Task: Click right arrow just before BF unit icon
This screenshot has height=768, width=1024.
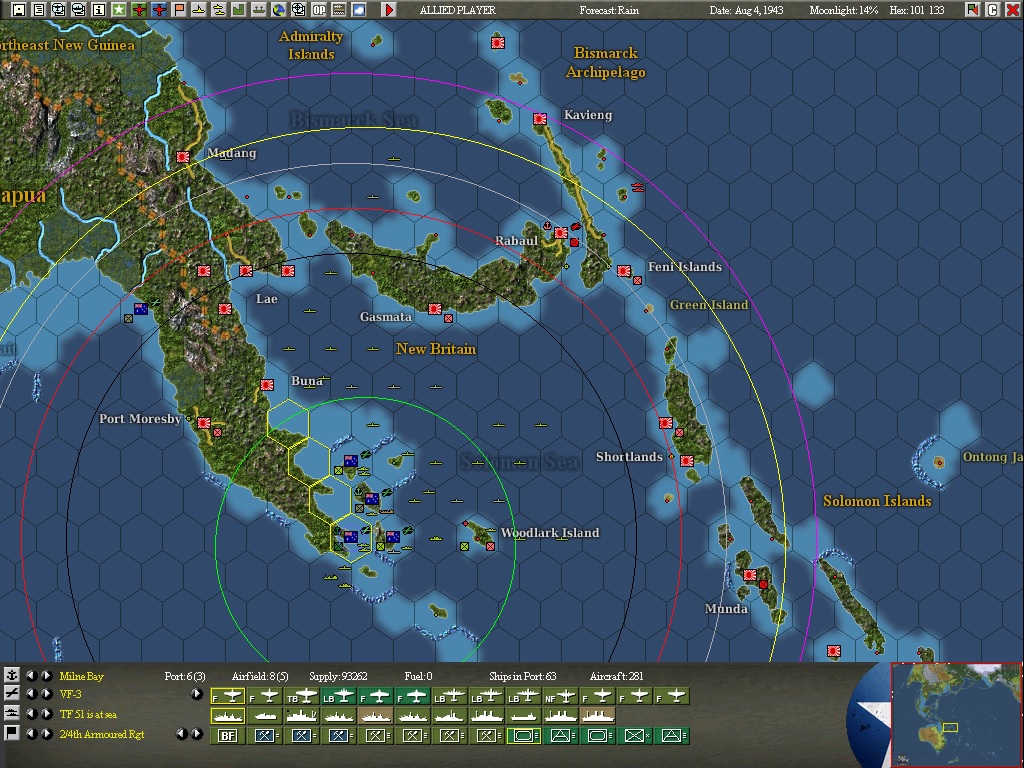Action: (x=197, y=734)
